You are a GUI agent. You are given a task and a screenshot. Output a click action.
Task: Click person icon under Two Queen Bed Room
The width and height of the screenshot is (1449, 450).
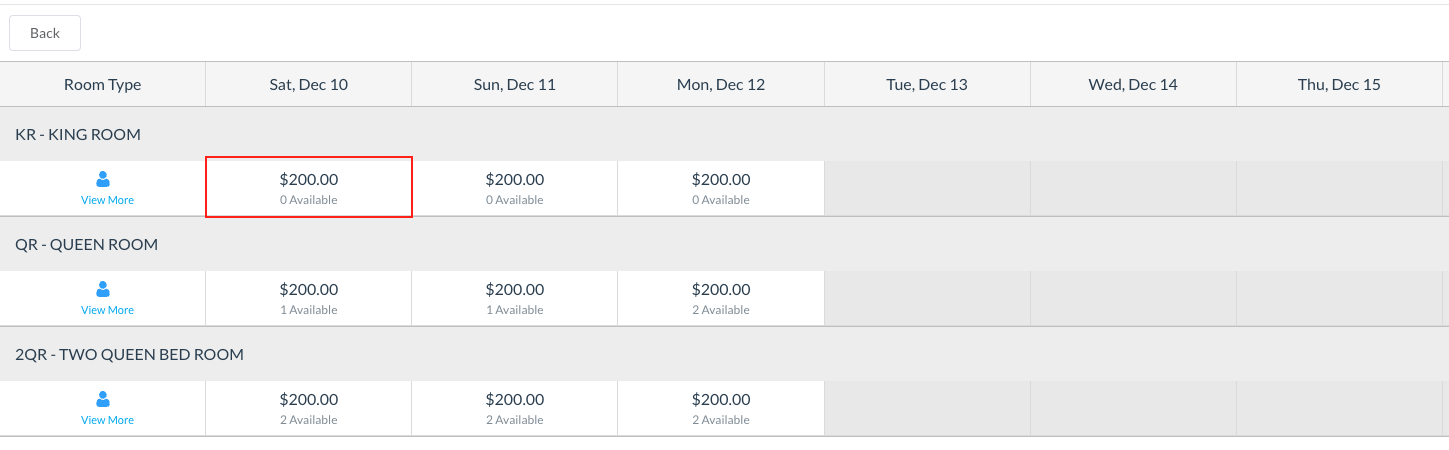point(102,399)
